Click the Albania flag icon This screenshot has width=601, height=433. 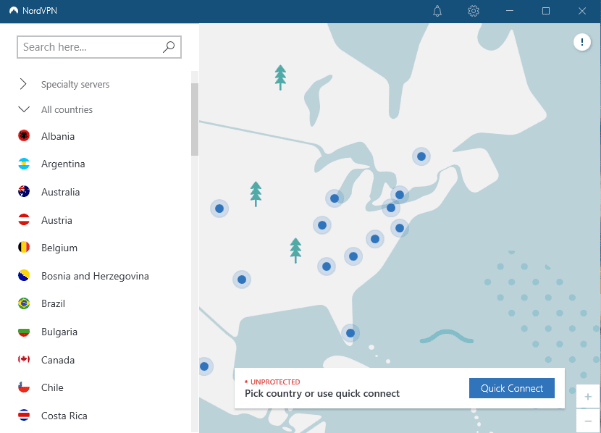24,136
